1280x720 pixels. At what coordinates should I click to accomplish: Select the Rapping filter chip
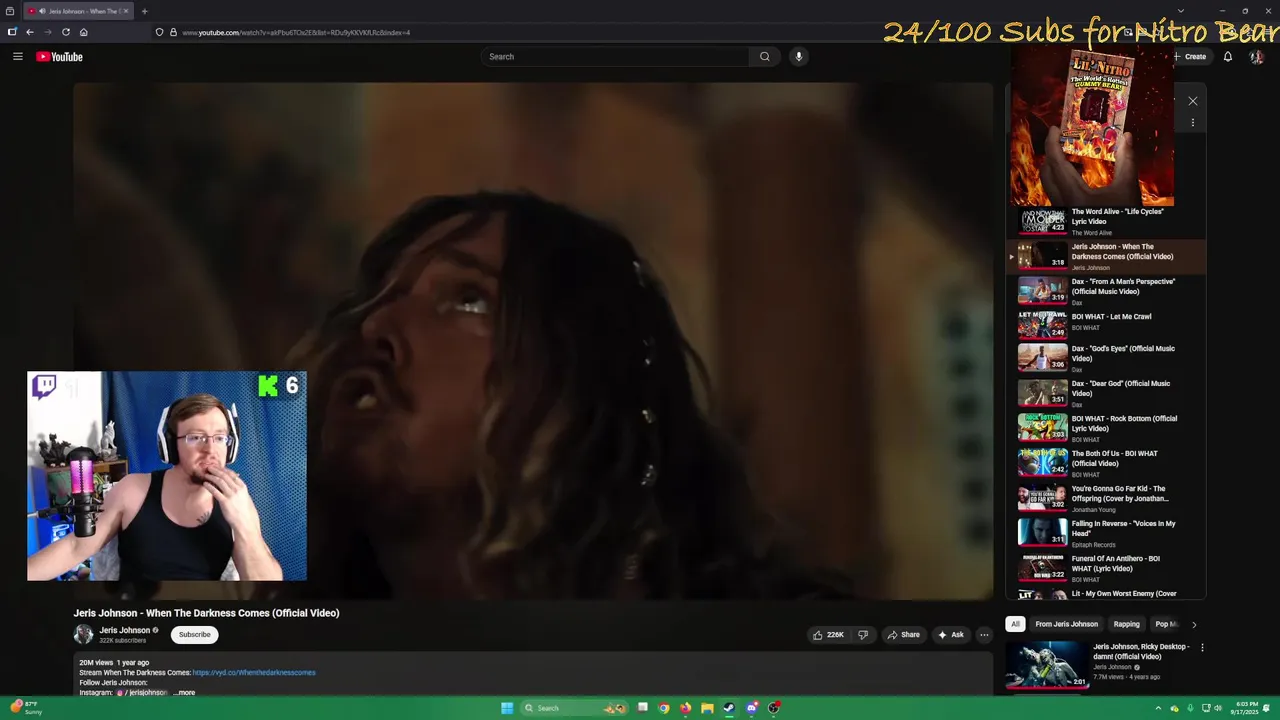tap(1126, 624)
